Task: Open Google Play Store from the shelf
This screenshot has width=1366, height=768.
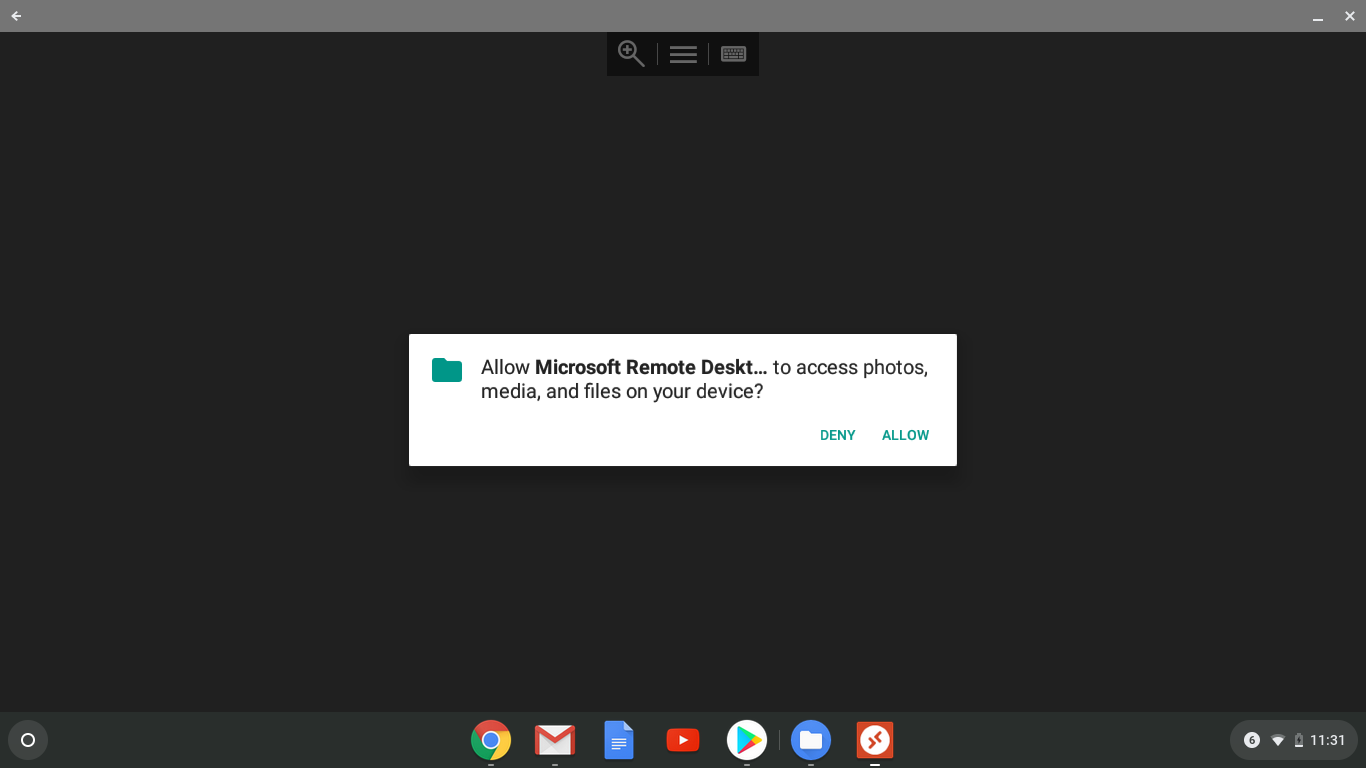Action: tap(747, 740)
